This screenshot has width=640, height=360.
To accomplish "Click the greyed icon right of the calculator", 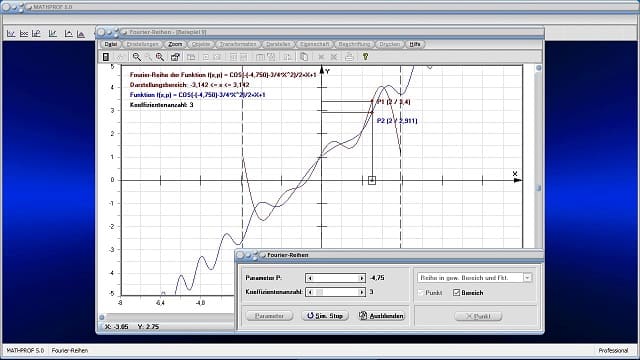I will [119, 57].
